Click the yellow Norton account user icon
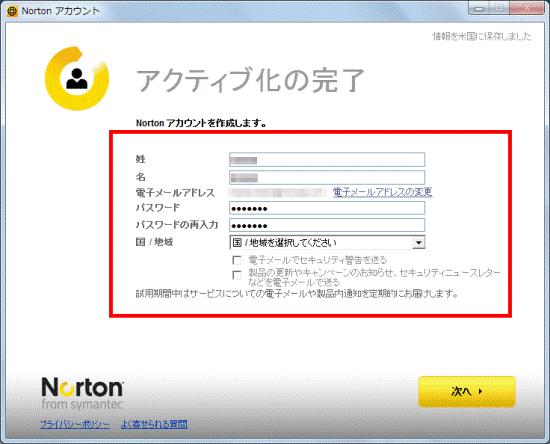This screenshot has width=550, height=444. (77, 79)
